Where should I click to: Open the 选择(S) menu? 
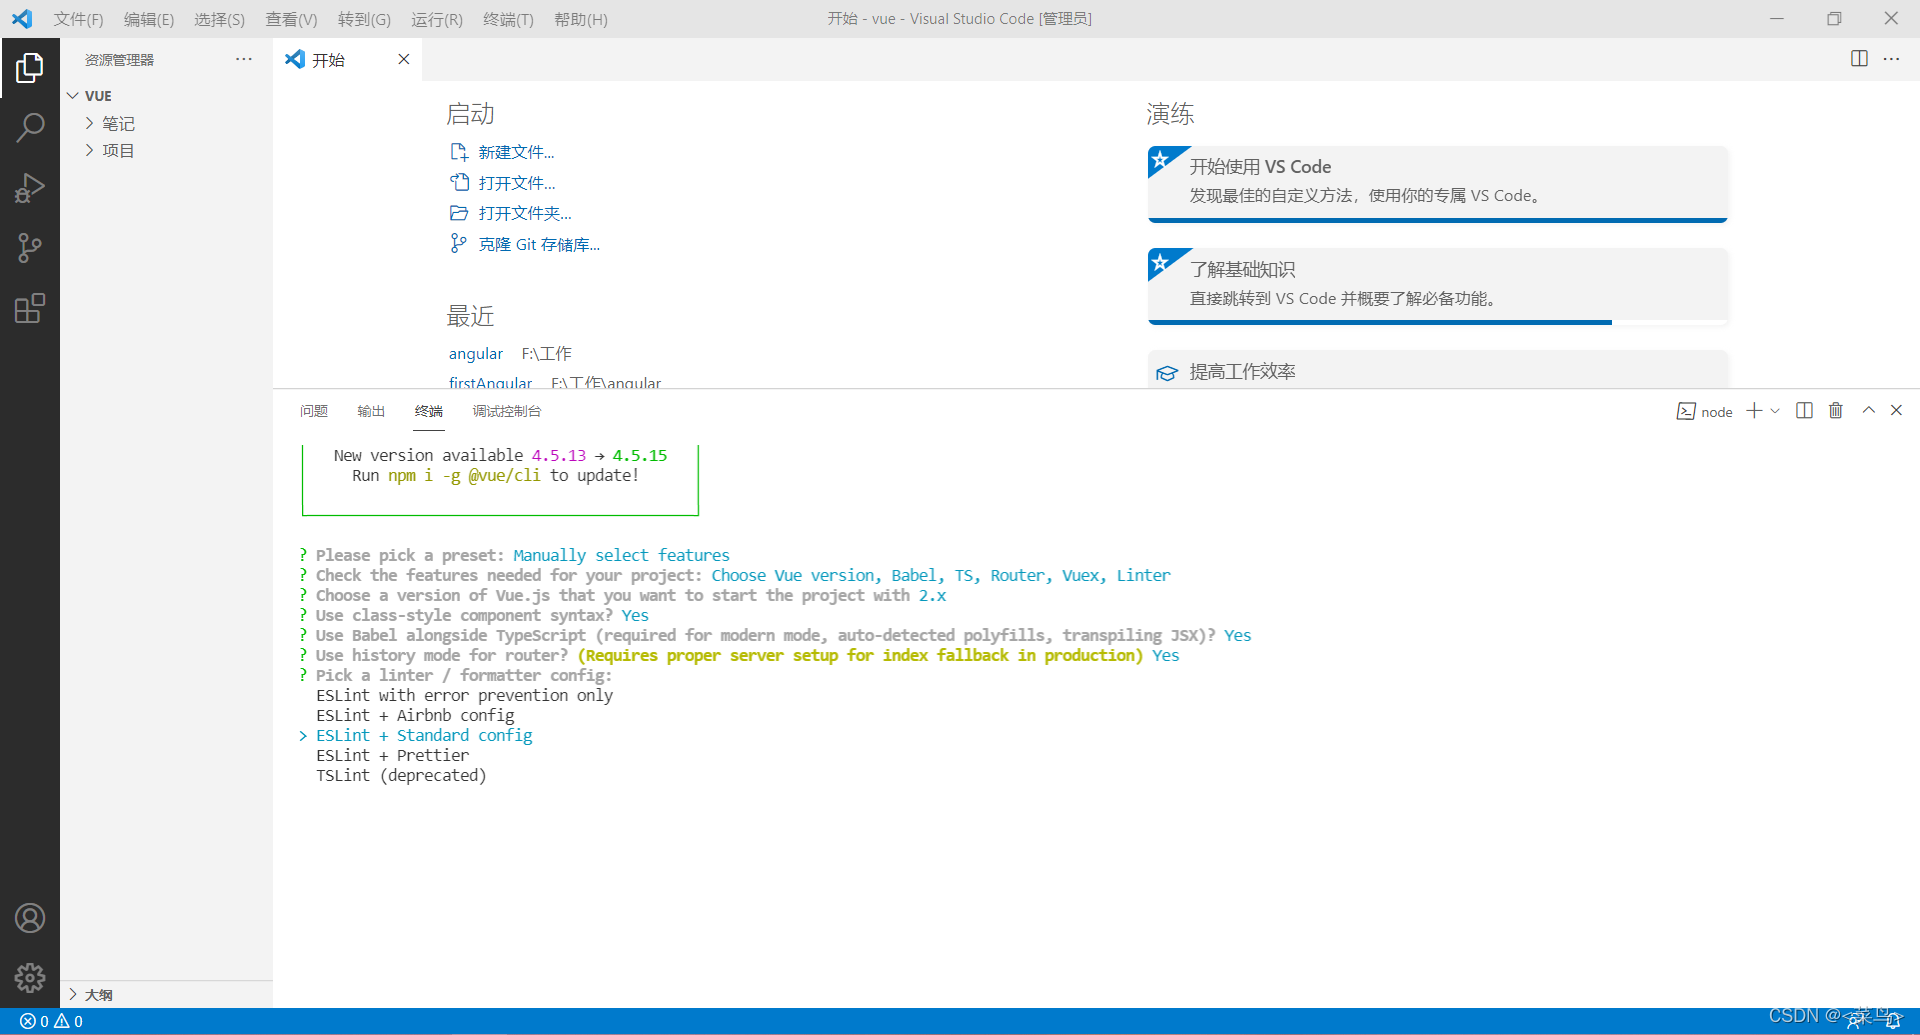click(219, 19)
